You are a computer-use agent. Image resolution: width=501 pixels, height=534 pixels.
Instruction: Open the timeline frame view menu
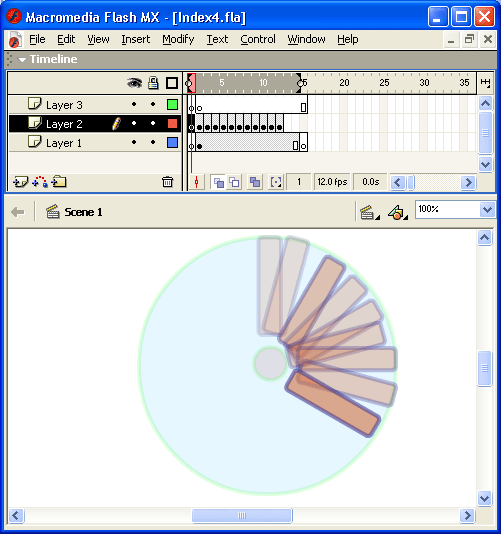(485, 82)
